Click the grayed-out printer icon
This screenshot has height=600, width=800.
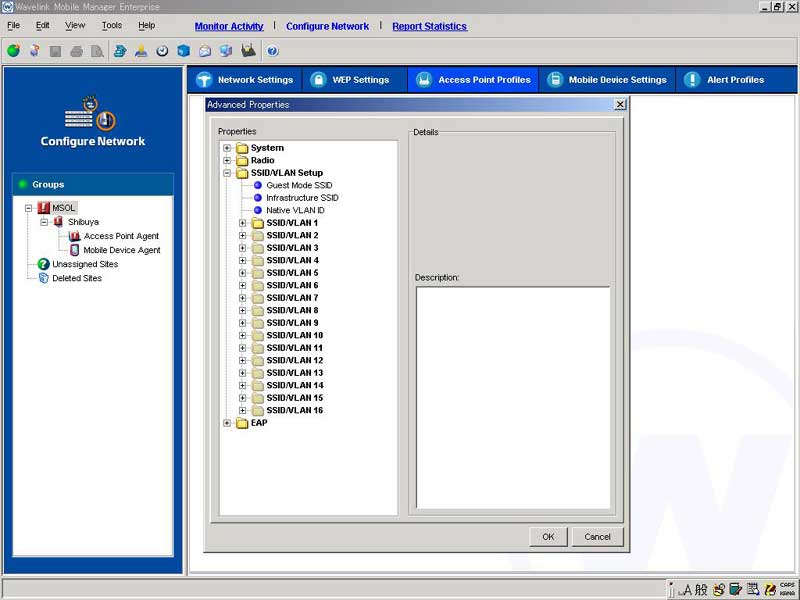[77, 51]
